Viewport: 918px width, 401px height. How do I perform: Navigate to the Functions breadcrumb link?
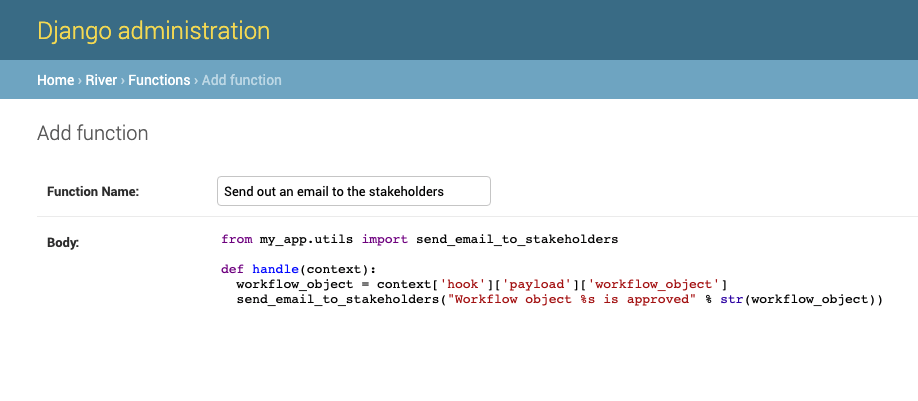159,80
